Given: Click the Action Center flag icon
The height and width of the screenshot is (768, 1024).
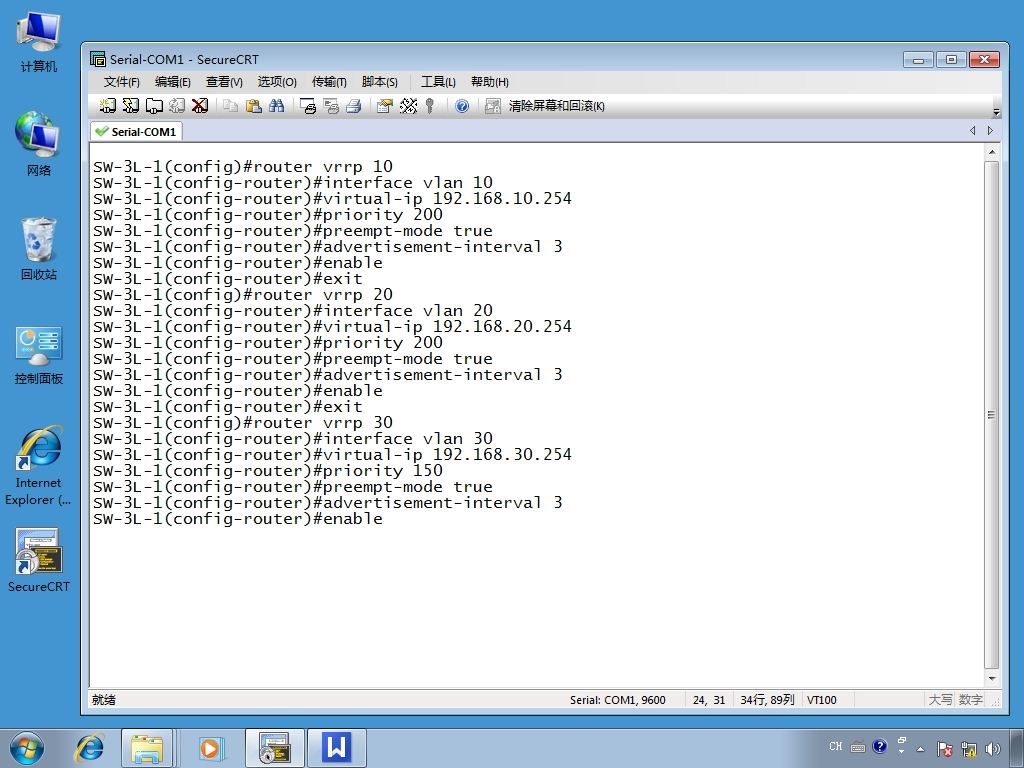Looking at the screenshot, I should click(944, 749).
